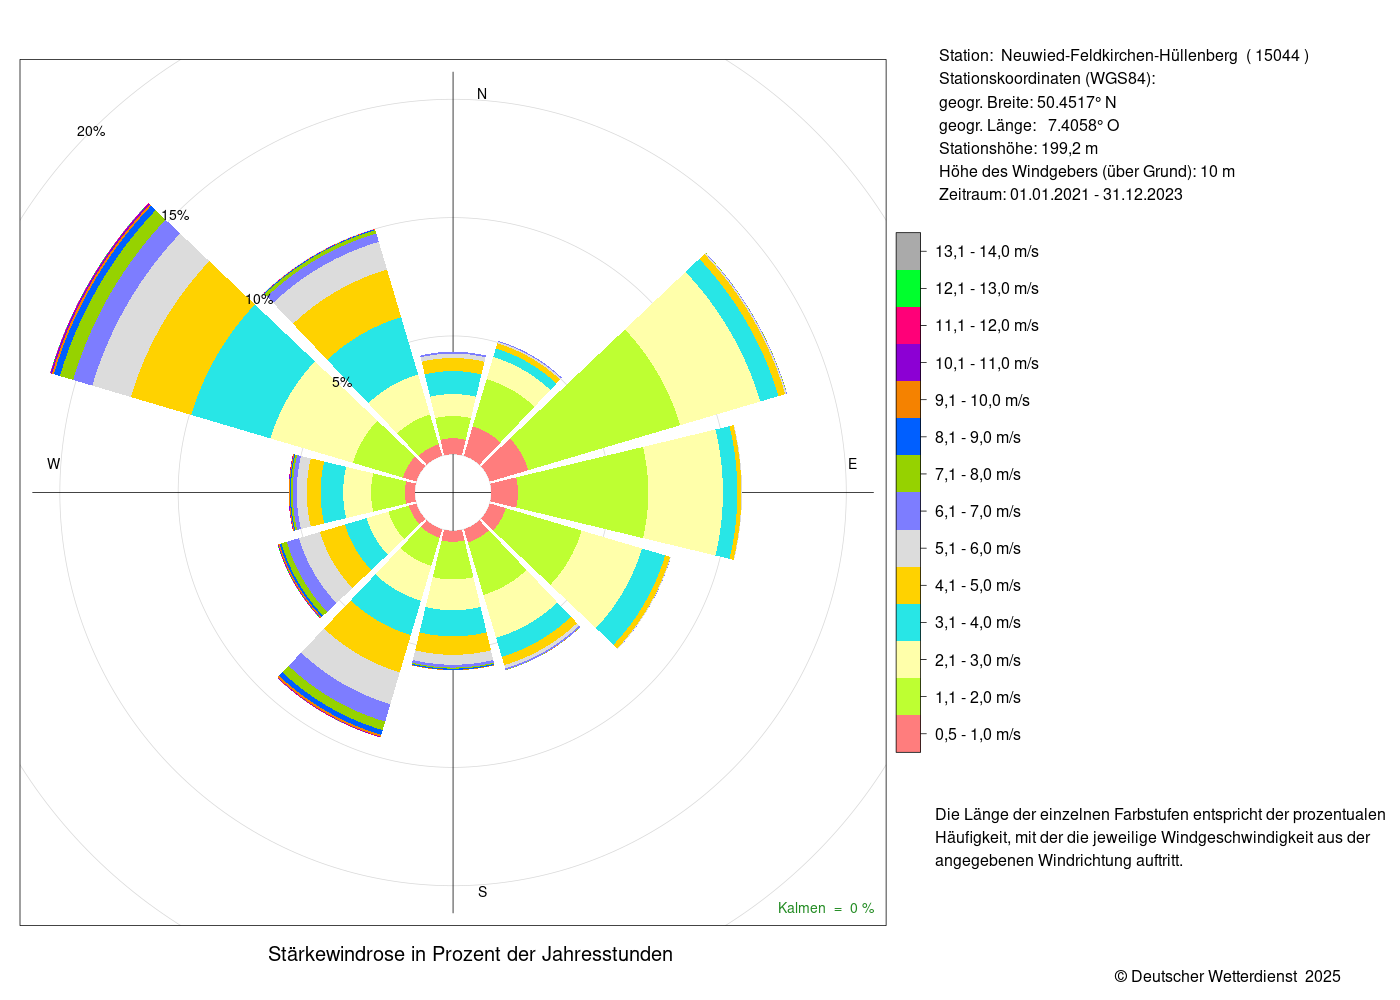This screenshot has height=1000, width=1400.
Task: Click the green "Kalmen = 0 %" text
Action: 826,908
